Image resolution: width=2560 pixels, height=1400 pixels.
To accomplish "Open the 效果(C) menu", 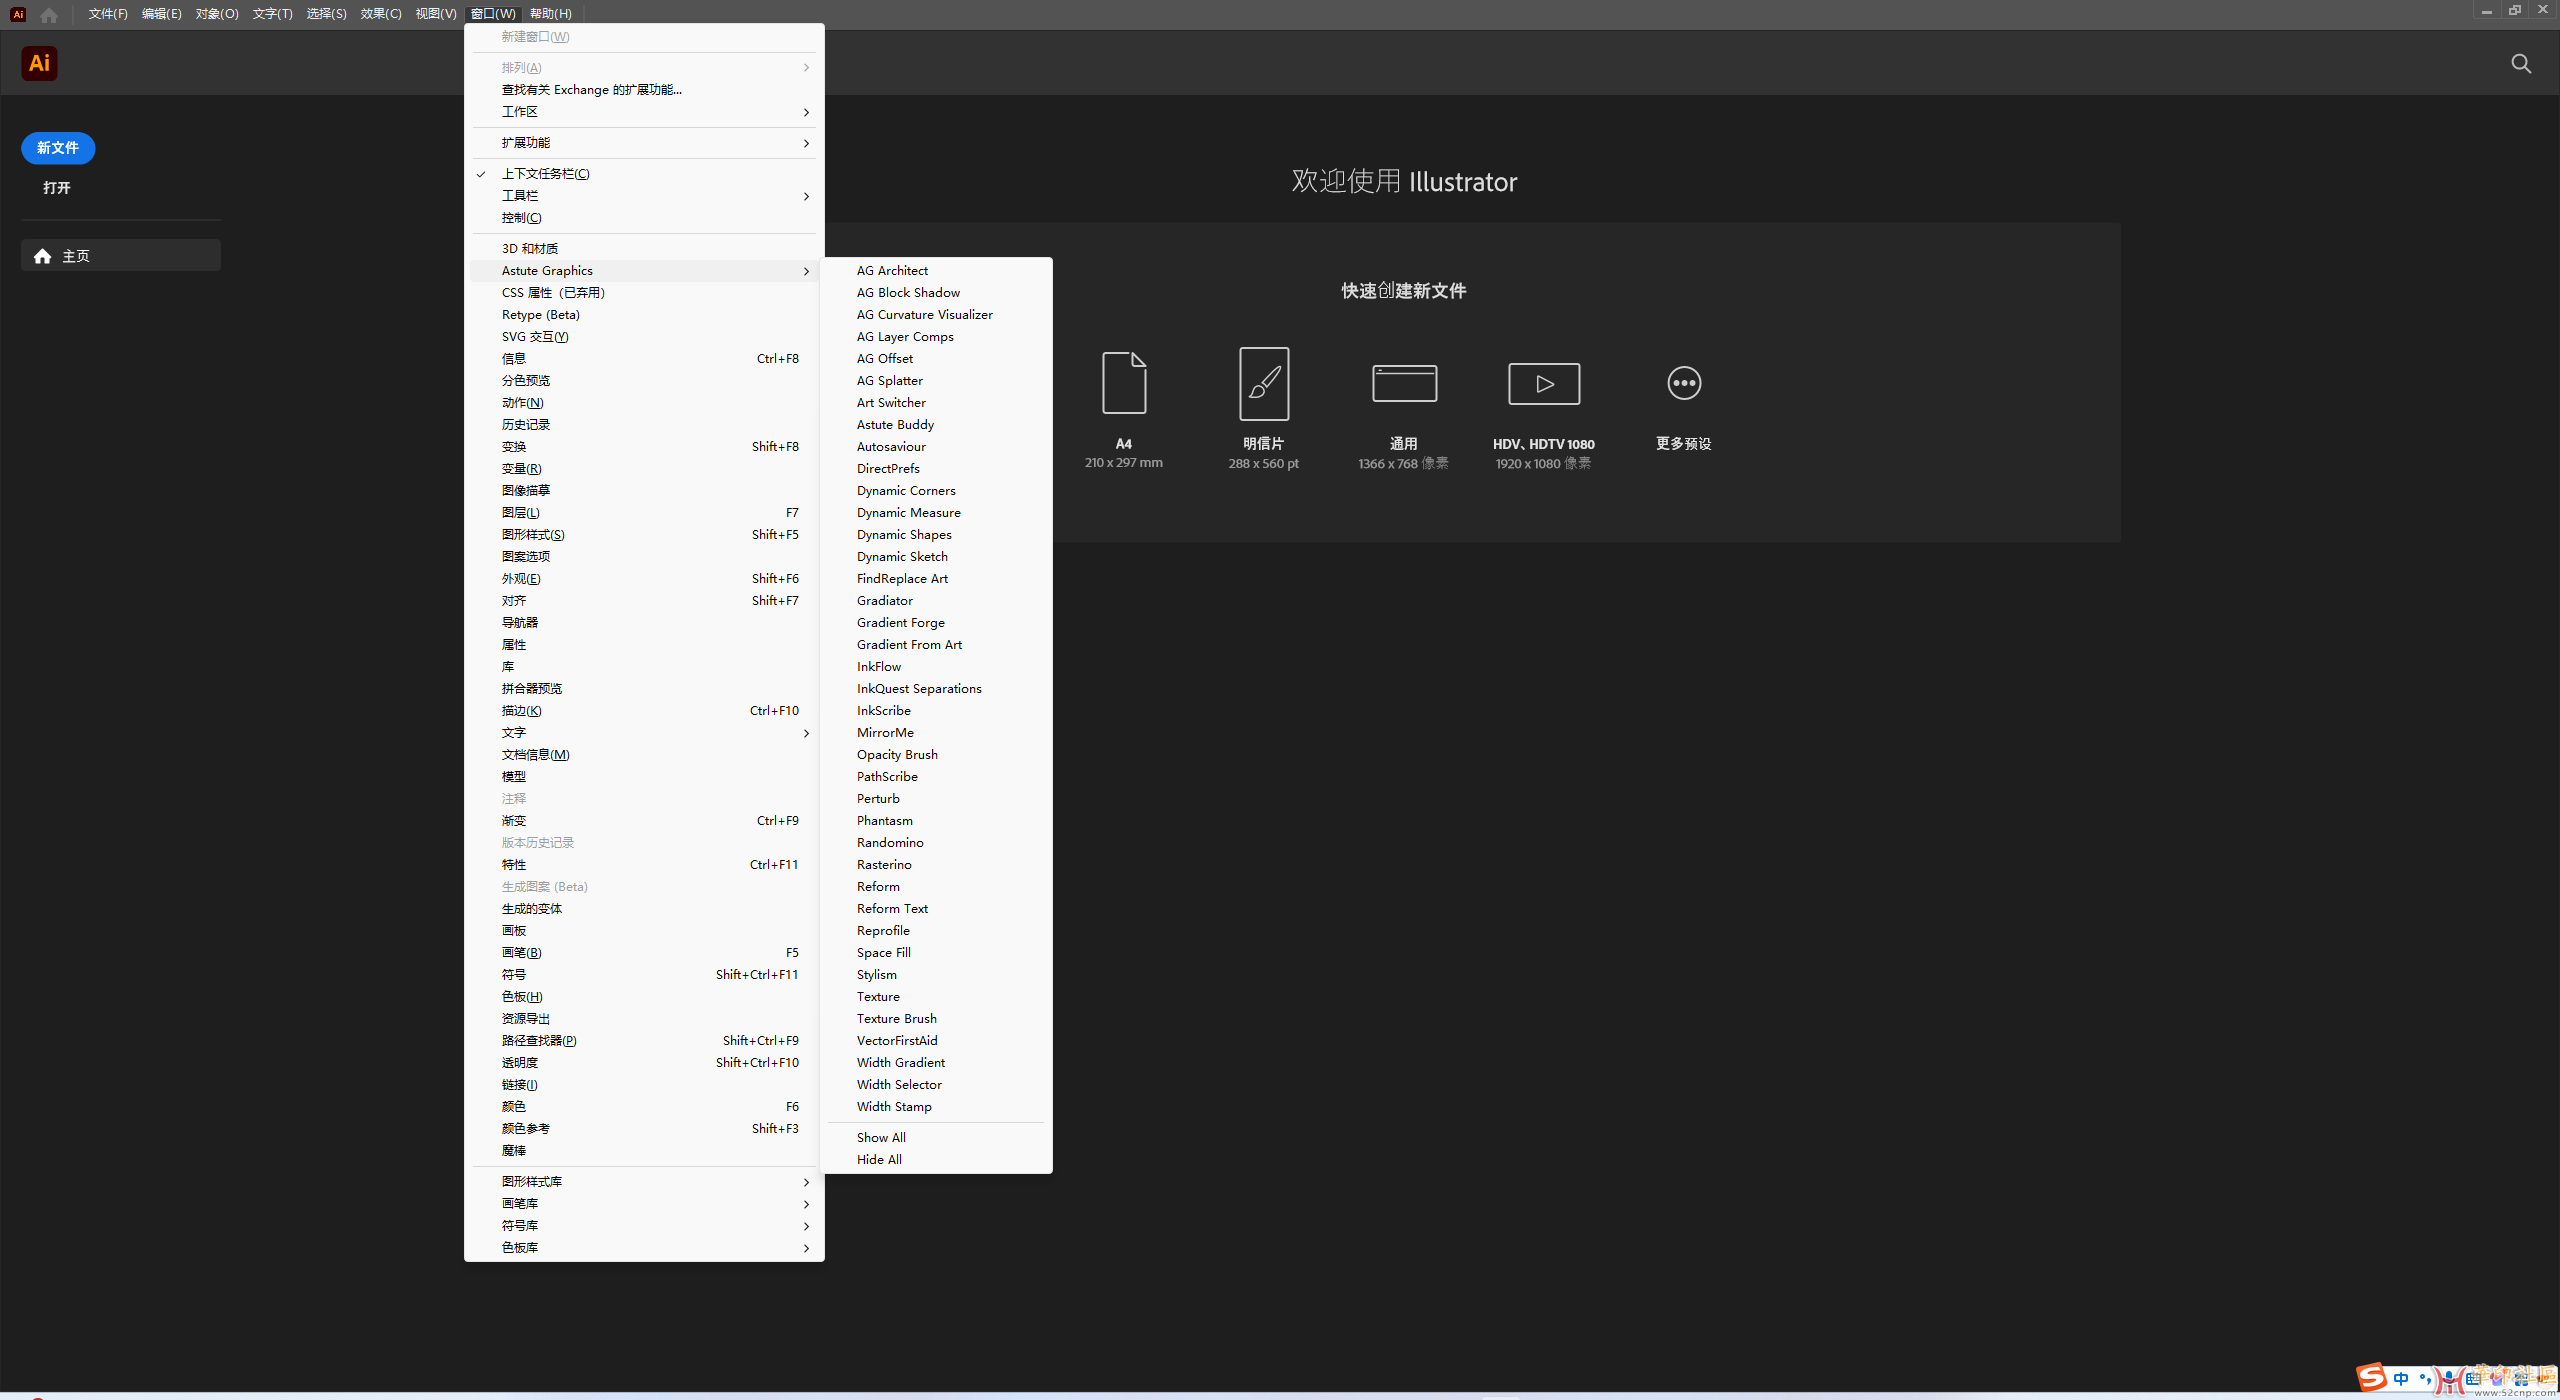I will (381, 14).
